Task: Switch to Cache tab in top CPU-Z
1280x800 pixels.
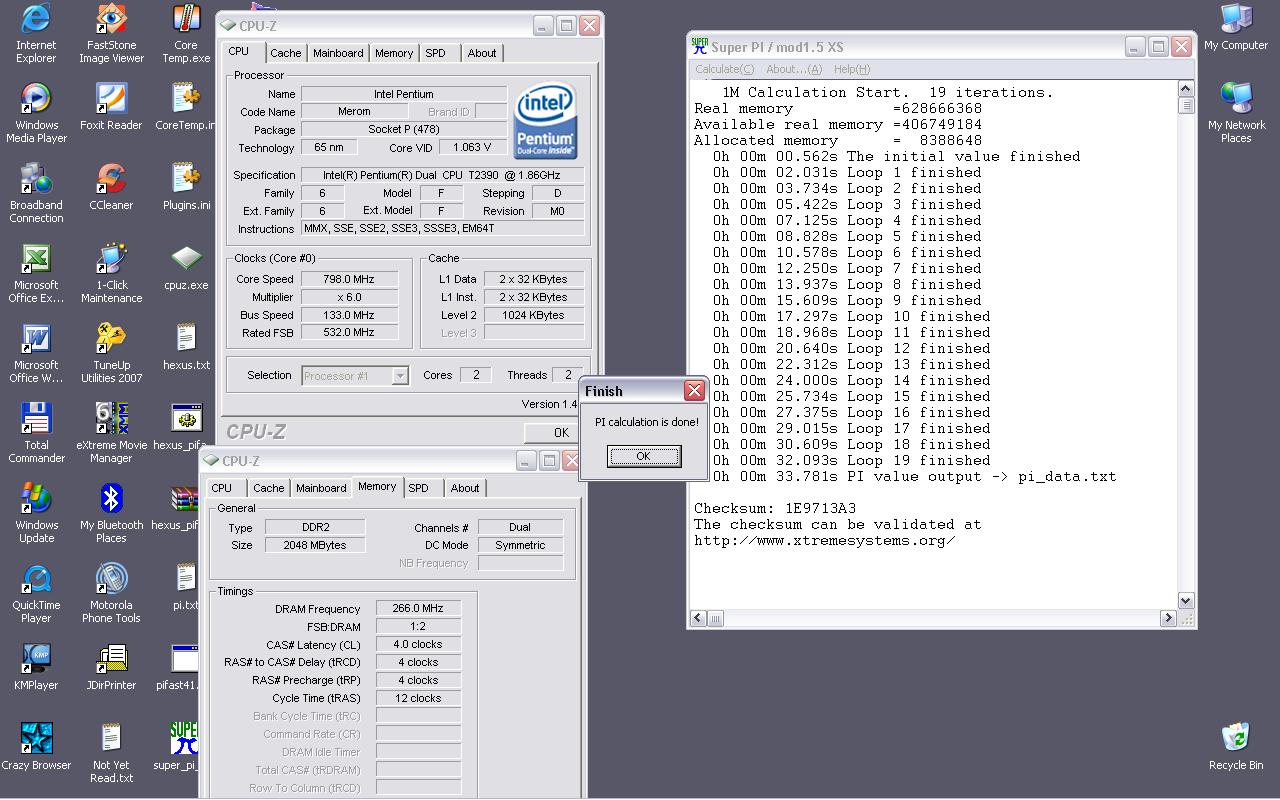Action: (x=286, y=53)
